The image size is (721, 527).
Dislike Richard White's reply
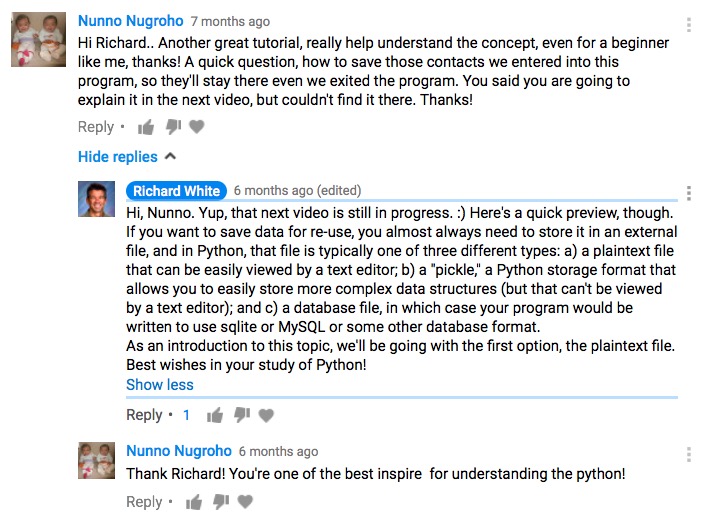tap(242, 415)
